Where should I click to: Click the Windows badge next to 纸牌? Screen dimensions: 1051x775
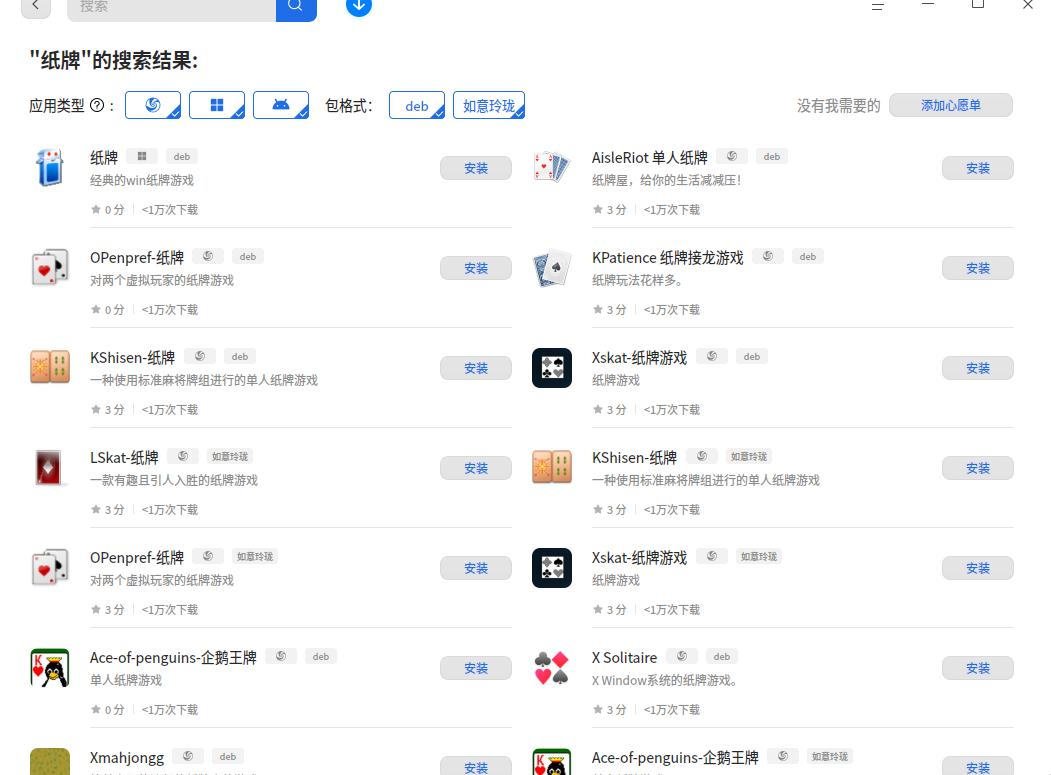141,156
